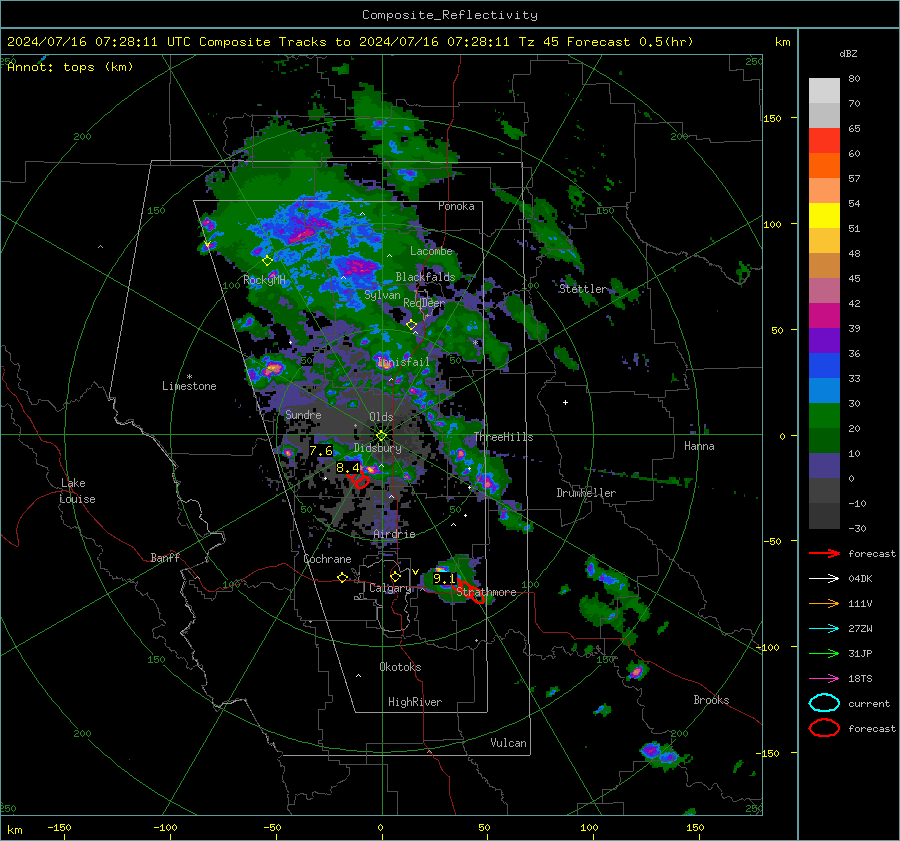The width and height of the screenshot is (900, 841).
Task: Select the yellow 51-54 dBZ color swatch
Action: 824,216
